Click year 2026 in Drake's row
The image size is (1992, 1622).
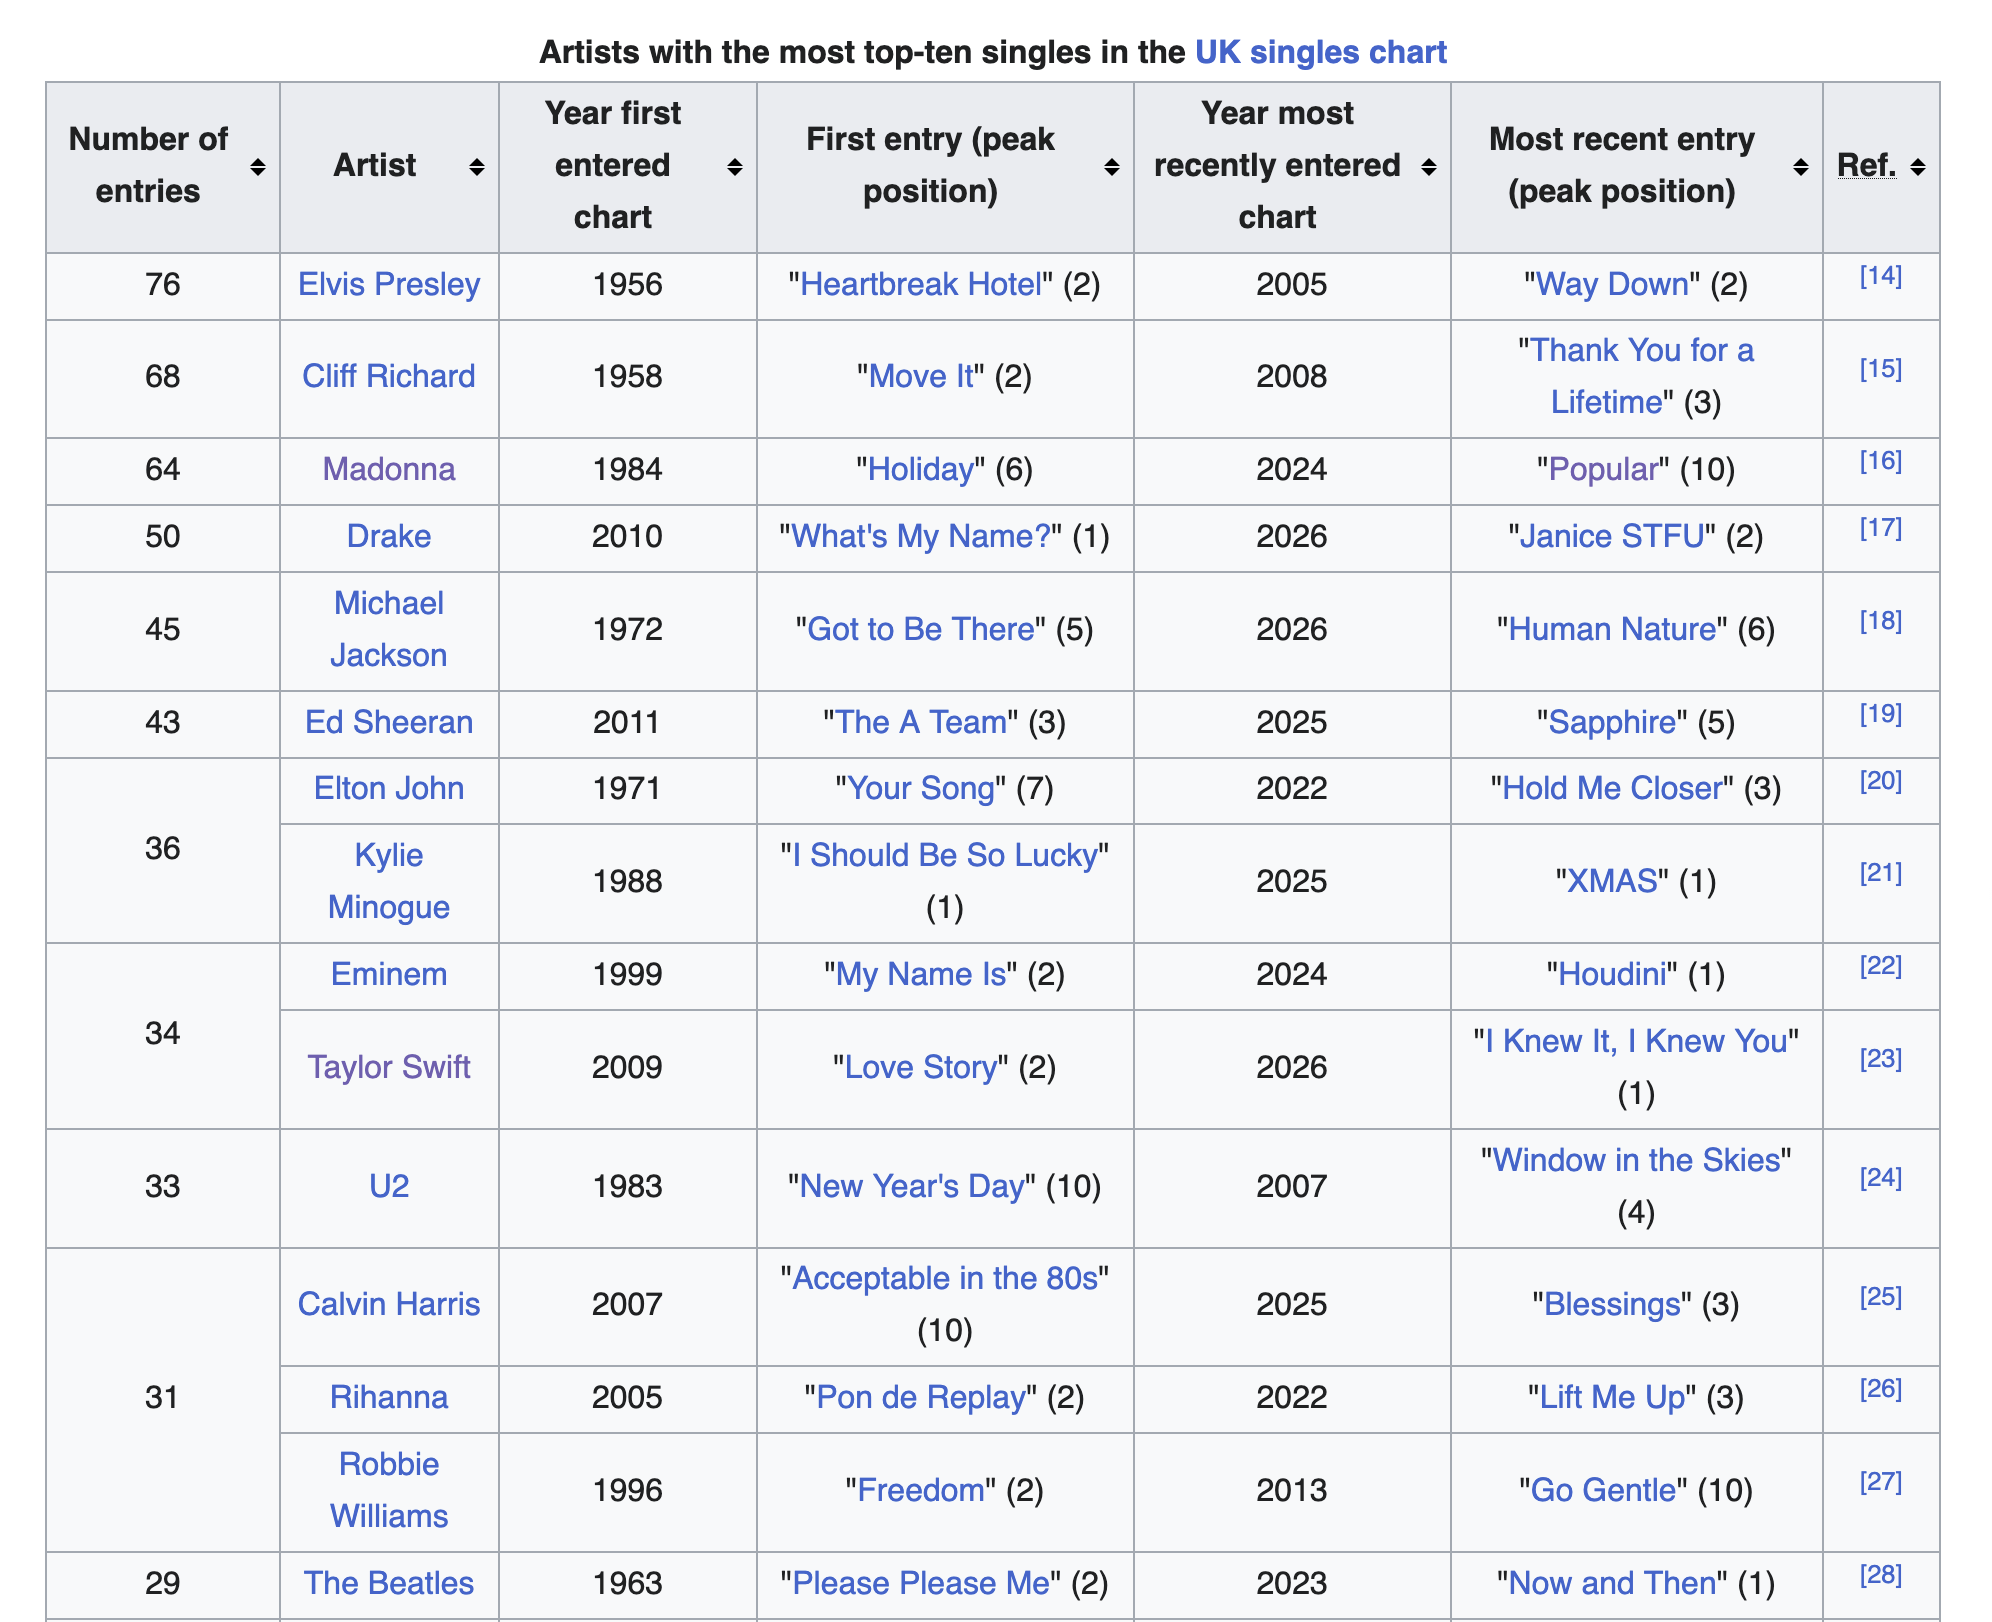pos(1292,537)
